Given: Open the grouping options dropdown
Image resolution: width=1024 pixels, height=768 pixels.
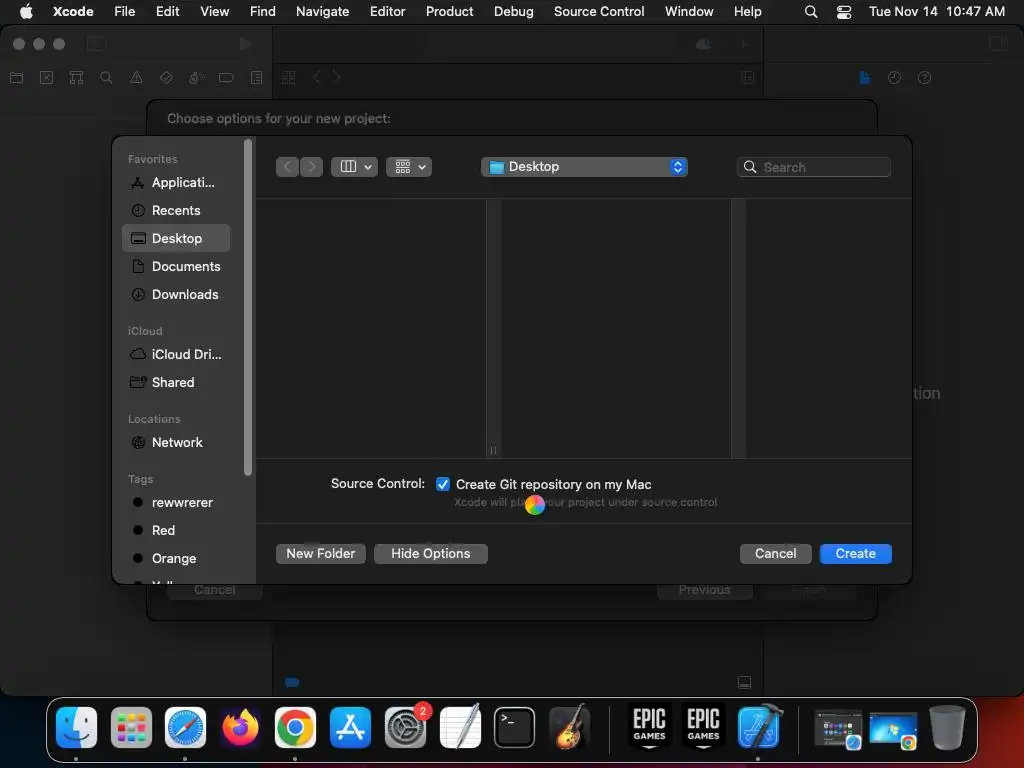Looking at the screenshot, I should (x=409, y=167).
